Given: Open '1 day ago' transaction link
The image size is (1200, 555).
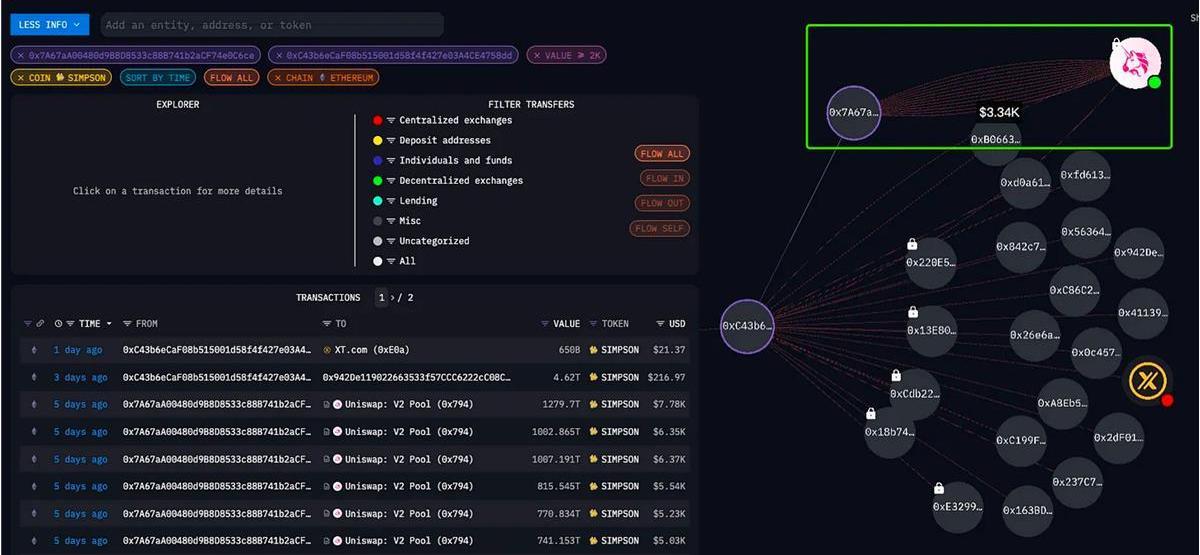Looking at the screenshot, I should coord(77,350).
